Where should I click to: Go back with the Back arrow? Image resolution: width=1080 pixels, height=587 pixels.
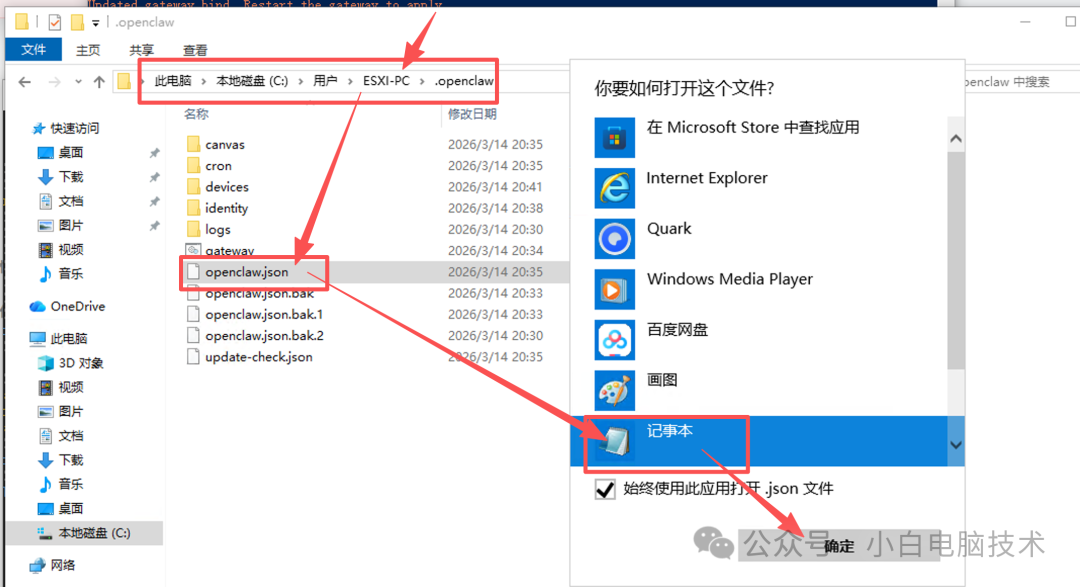25,82
